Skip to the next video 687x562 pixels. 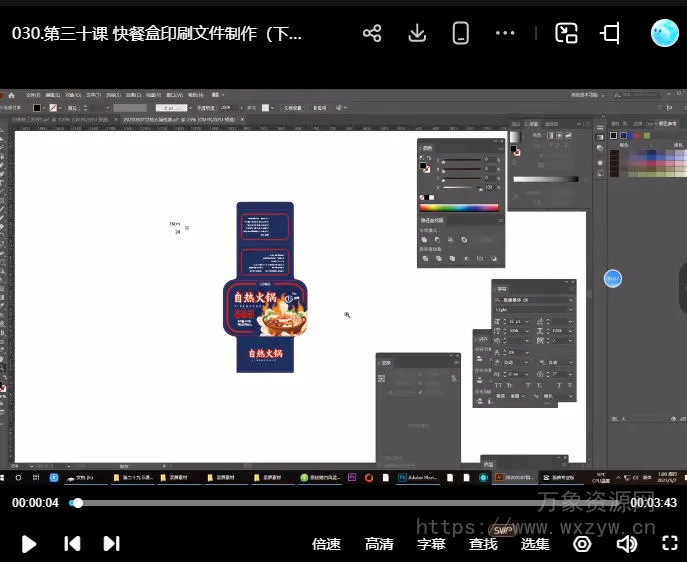coord(112,544)
